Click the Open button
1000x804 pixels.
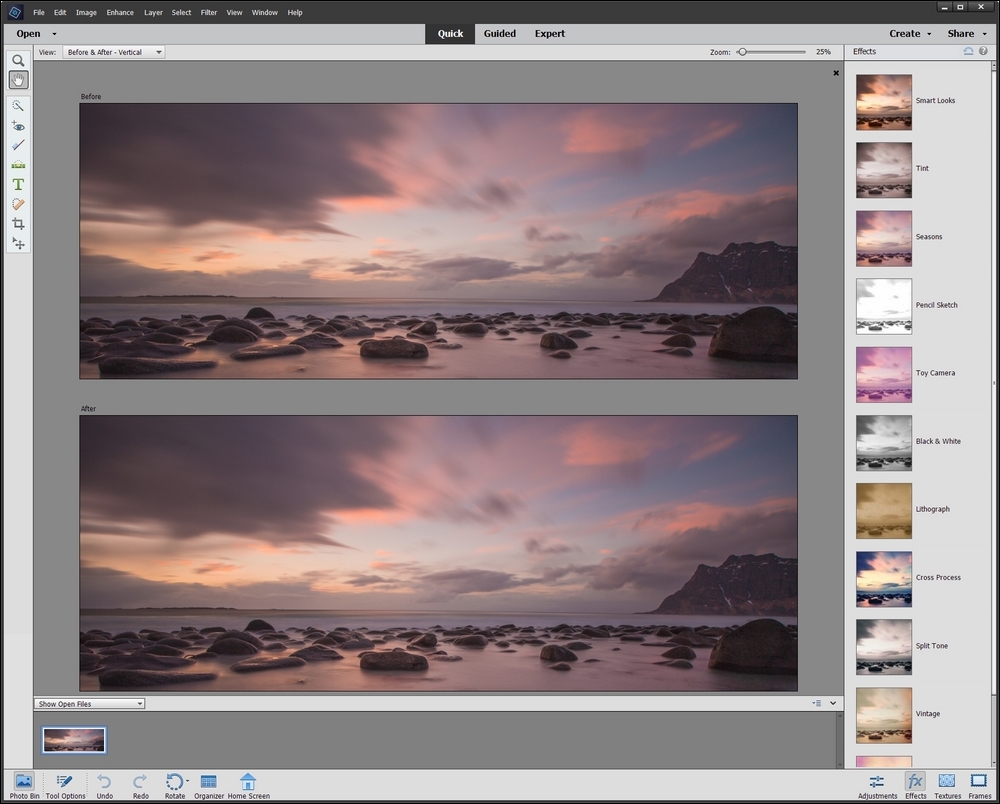point(28,34)
